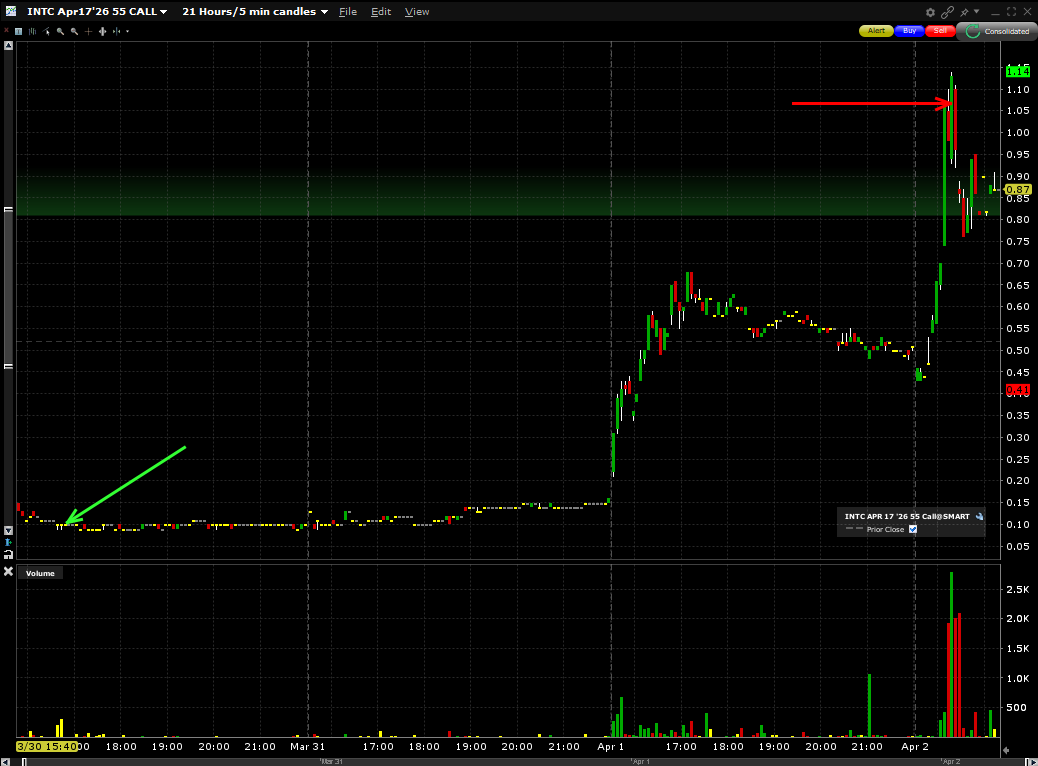The image size is (1038, 766).
Task: Click the vertical scrollbar up arrow
Action: [8, 46]
